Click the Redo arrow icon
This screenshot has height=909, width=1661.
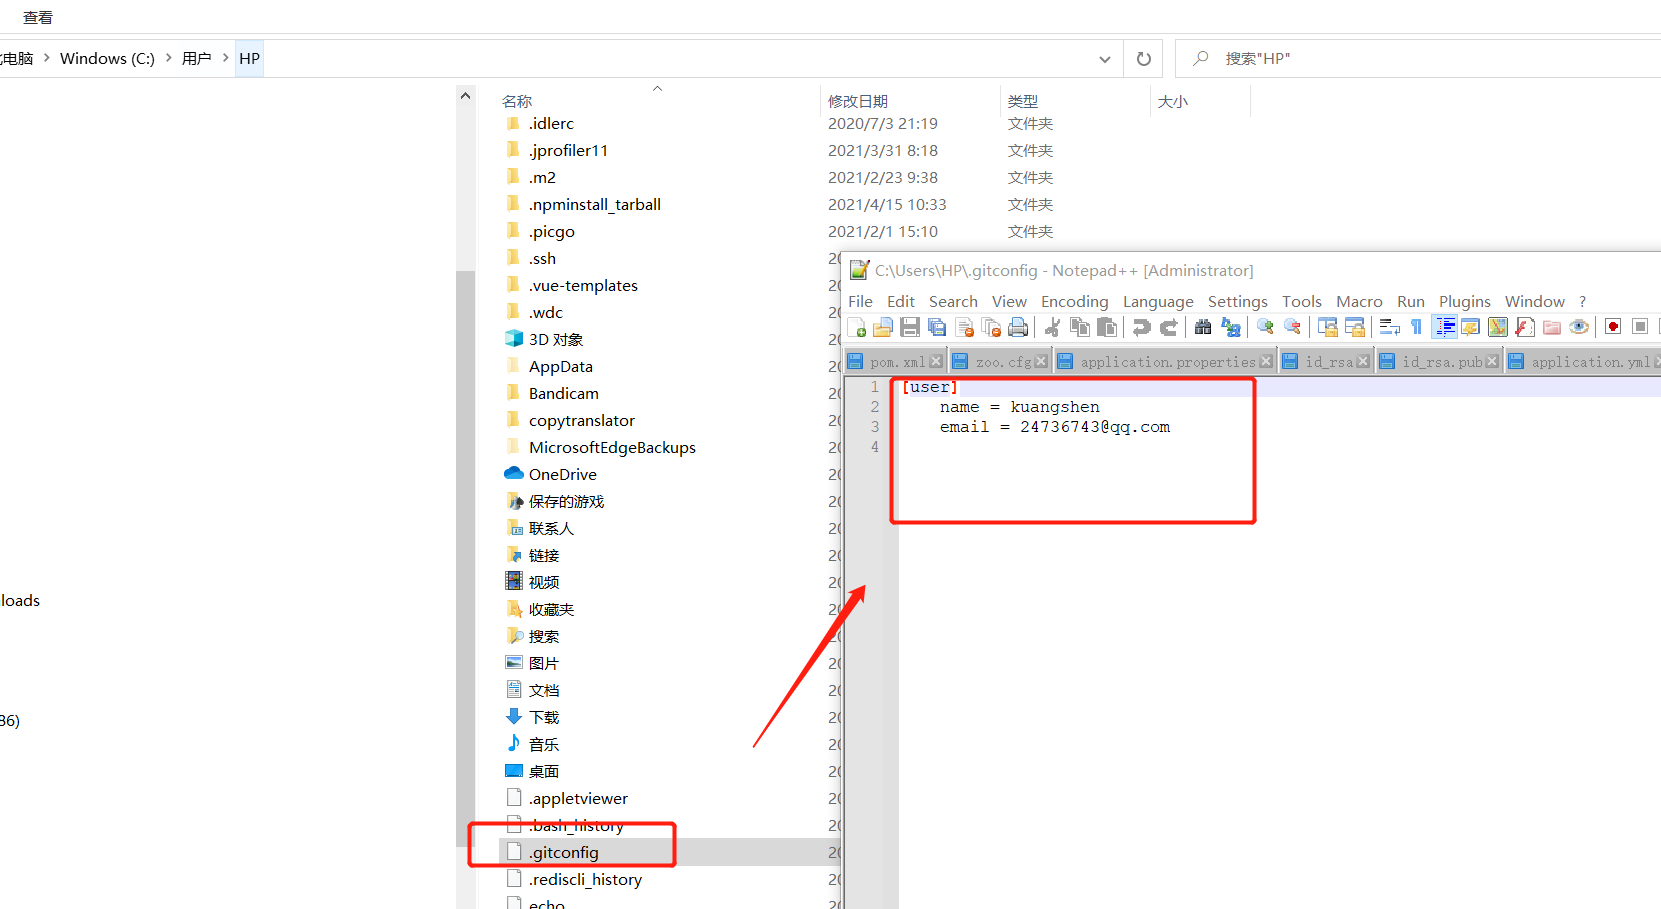[1168, 327]
